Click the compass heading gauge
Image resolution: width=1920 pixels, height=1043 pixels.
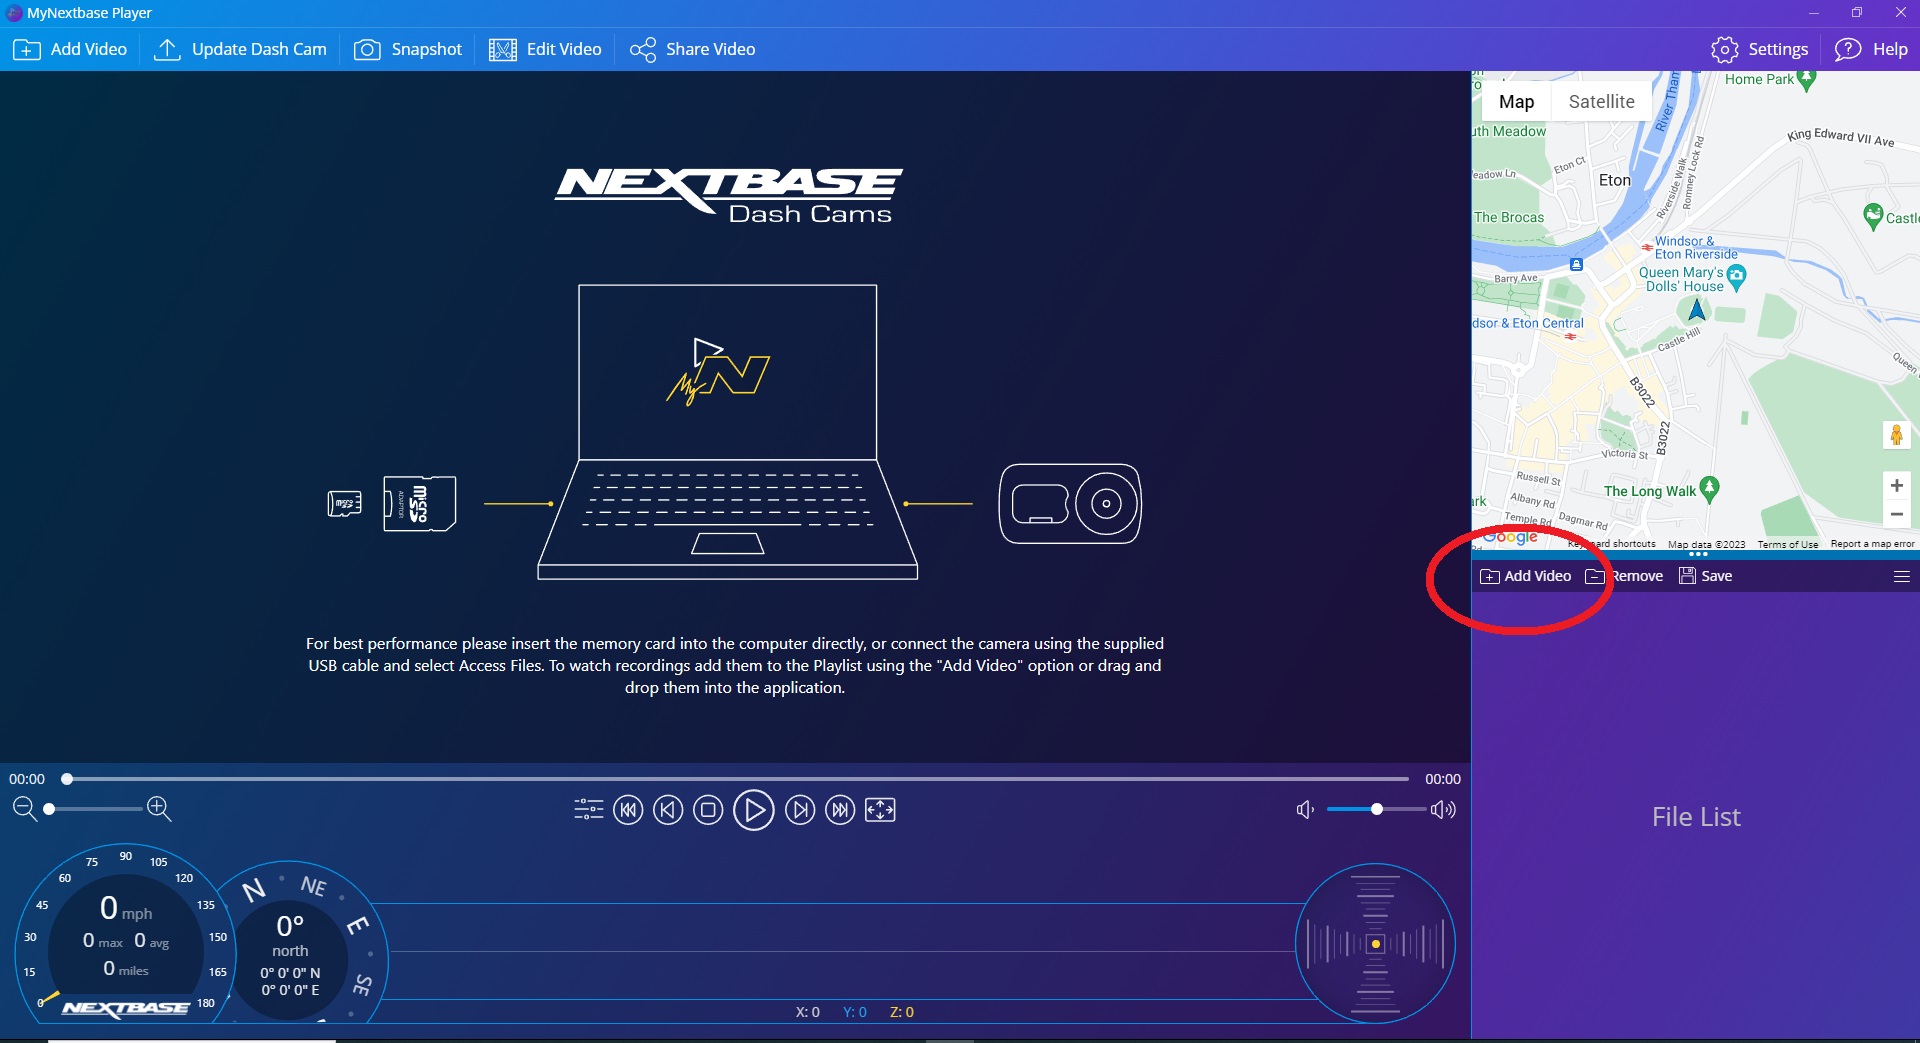pos(290,943)
